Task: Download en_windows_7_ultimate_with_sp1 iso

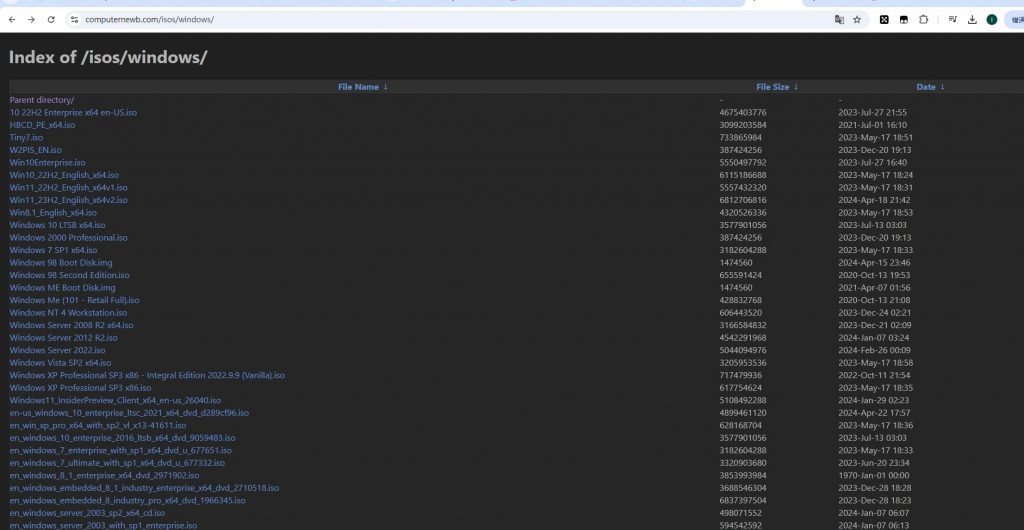Action: pyautogui.click(x=117, y=463)
